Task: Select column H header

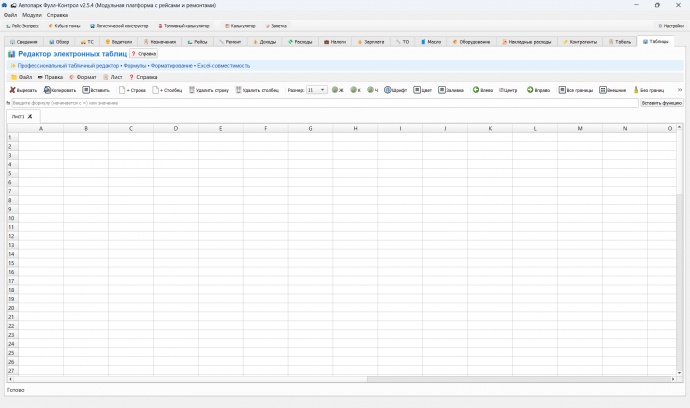Action: [355, 129]
